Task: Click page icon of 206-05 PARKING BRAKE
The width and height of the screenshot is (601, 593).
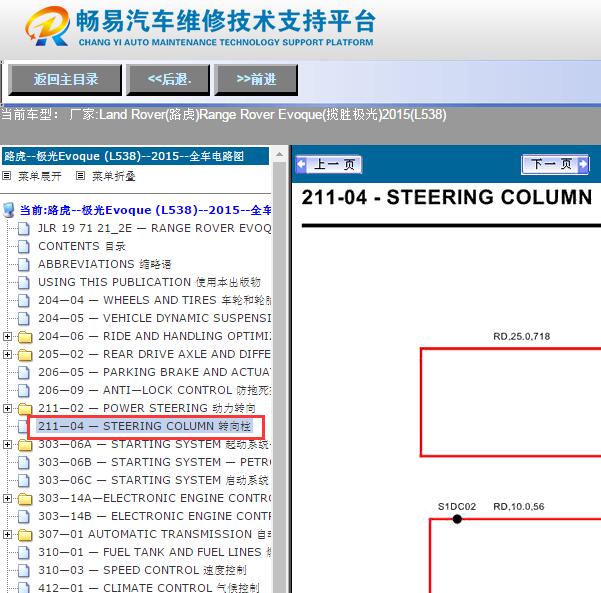Action: pyautogui.click(x=24, y=373)
